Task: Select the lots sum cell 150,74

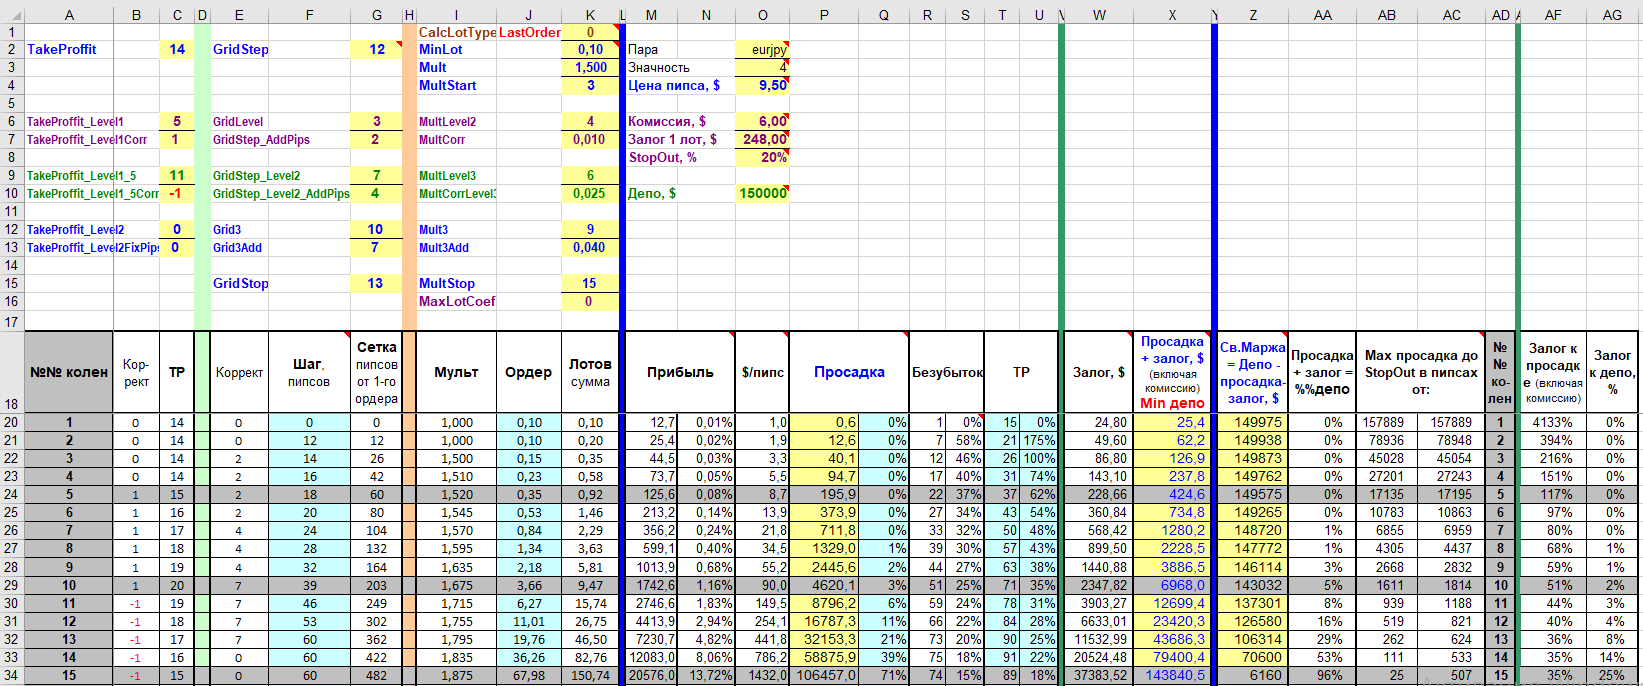Action: 590,675
